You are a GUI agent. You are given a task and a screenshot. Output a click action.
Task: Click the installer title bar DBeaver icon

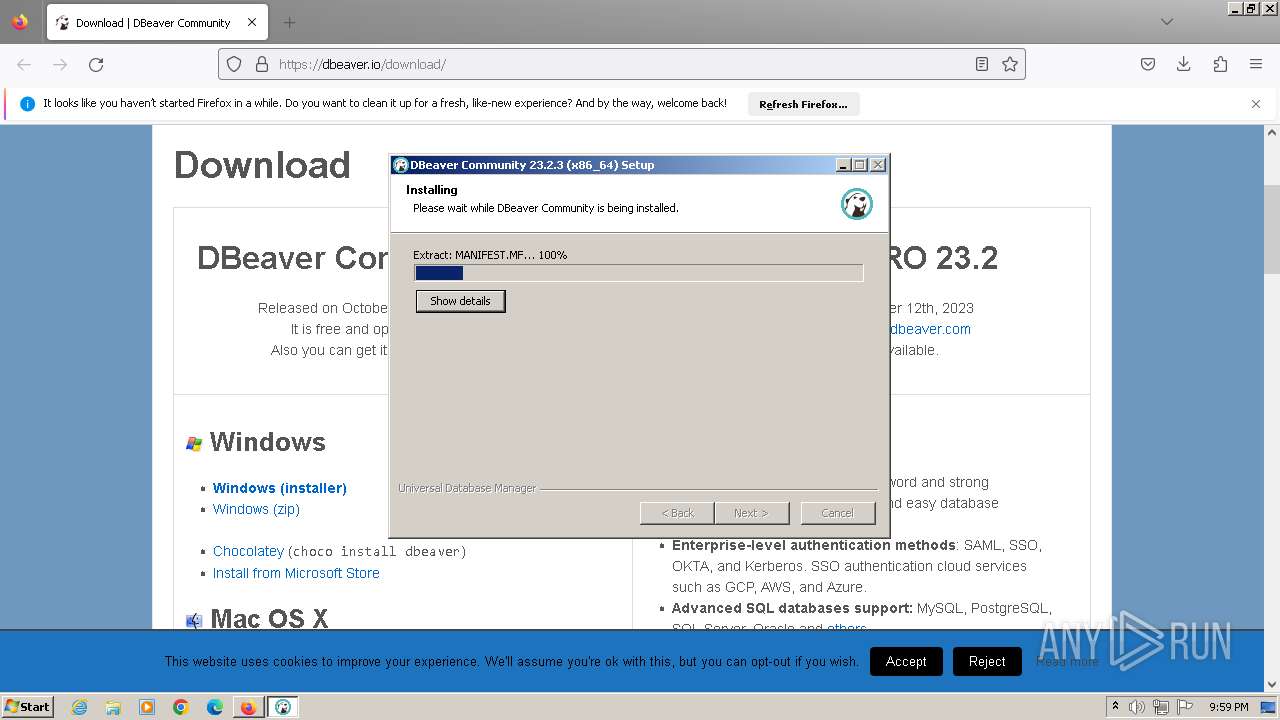pyautogui.click(x=400, y=165)
